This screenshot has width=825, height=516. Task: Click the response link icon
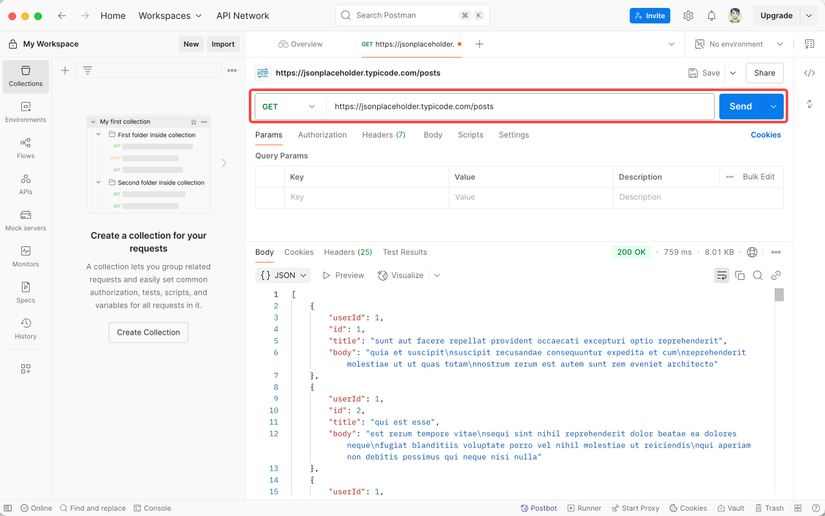776,275
